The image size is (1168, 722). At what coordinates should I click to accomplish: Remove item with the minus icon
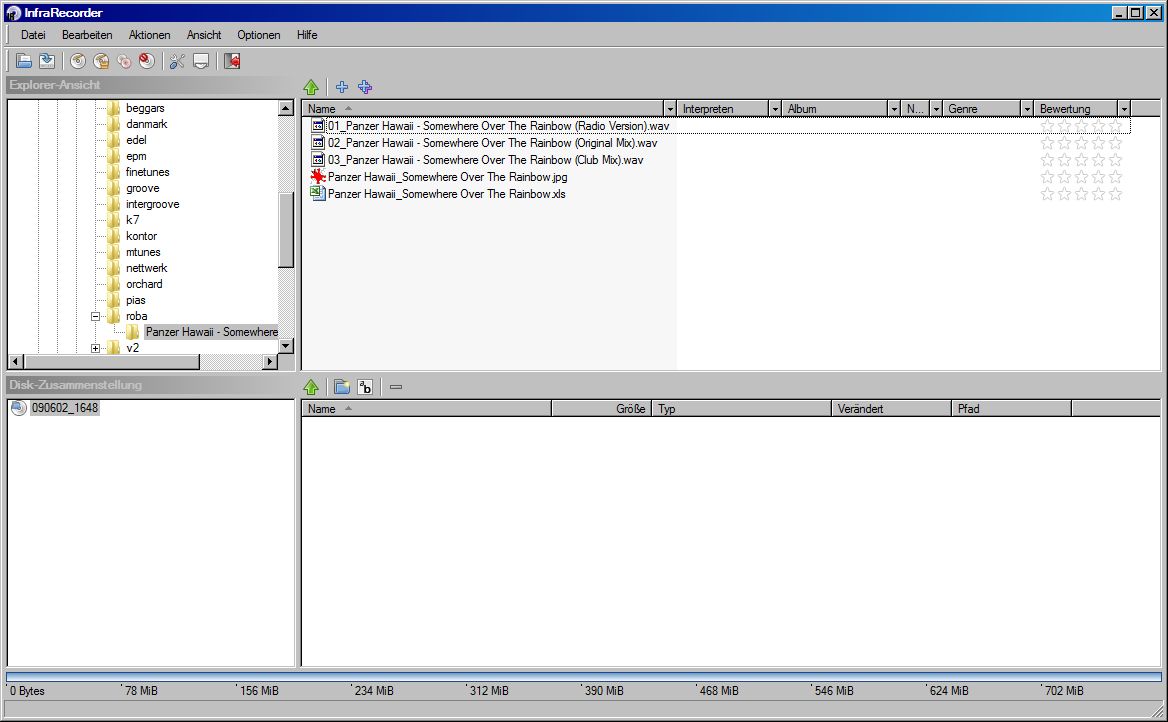pos(396,387)
